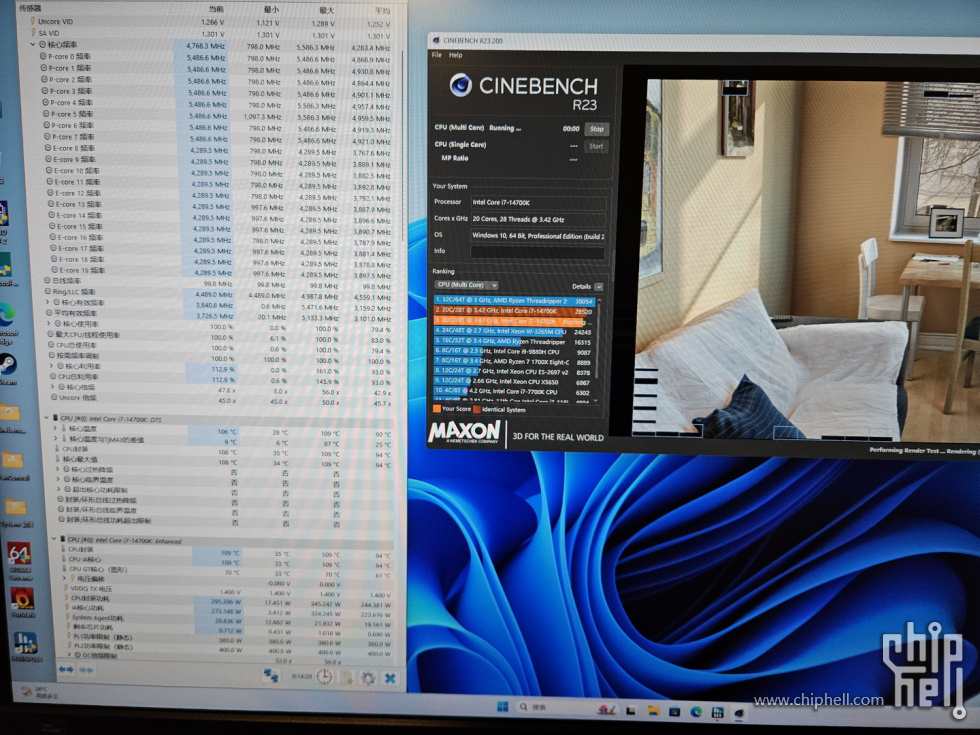Collapse the CPU i7-14700K Enhanced section
Screen dimensions: 980x735
tap(54, 538)
